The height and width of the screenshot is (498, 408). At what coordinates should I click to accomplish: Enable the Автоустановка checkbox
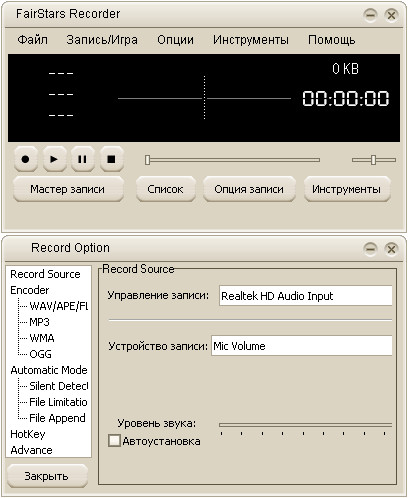click(114, 441)
